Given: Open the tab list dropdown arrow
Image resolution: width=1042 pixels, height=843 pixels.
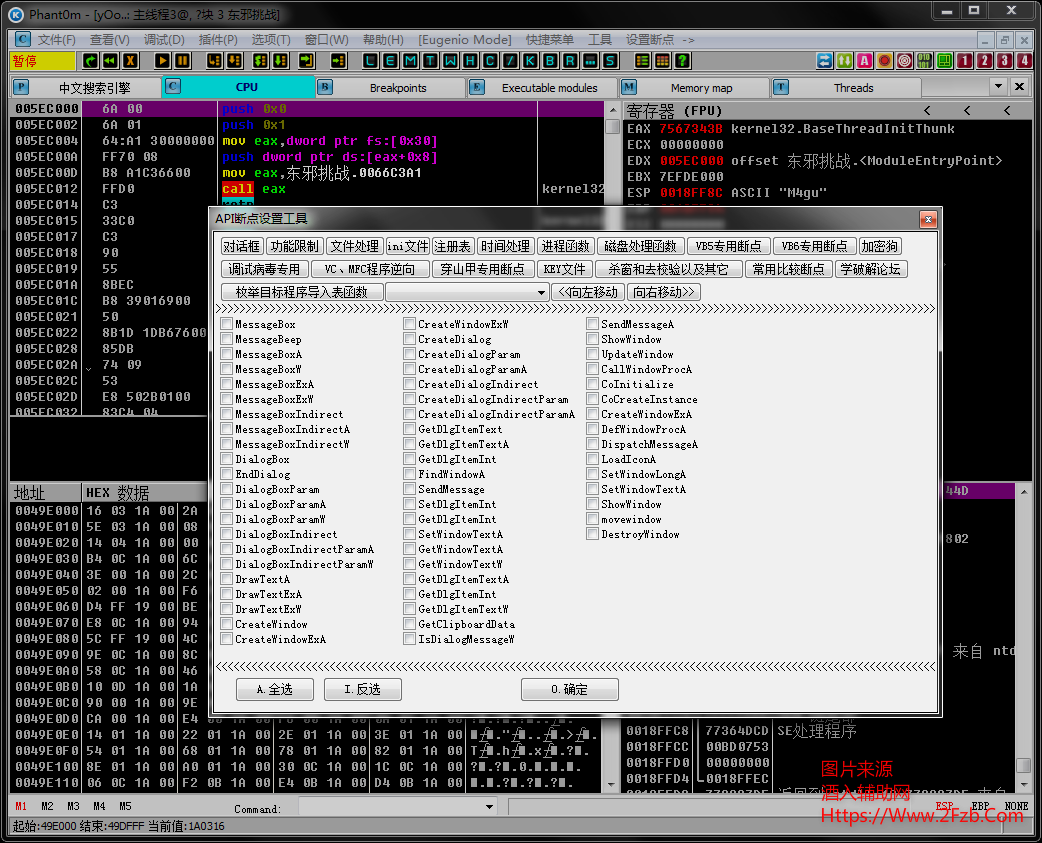Looking at the screenshot, I should [998, 87].
